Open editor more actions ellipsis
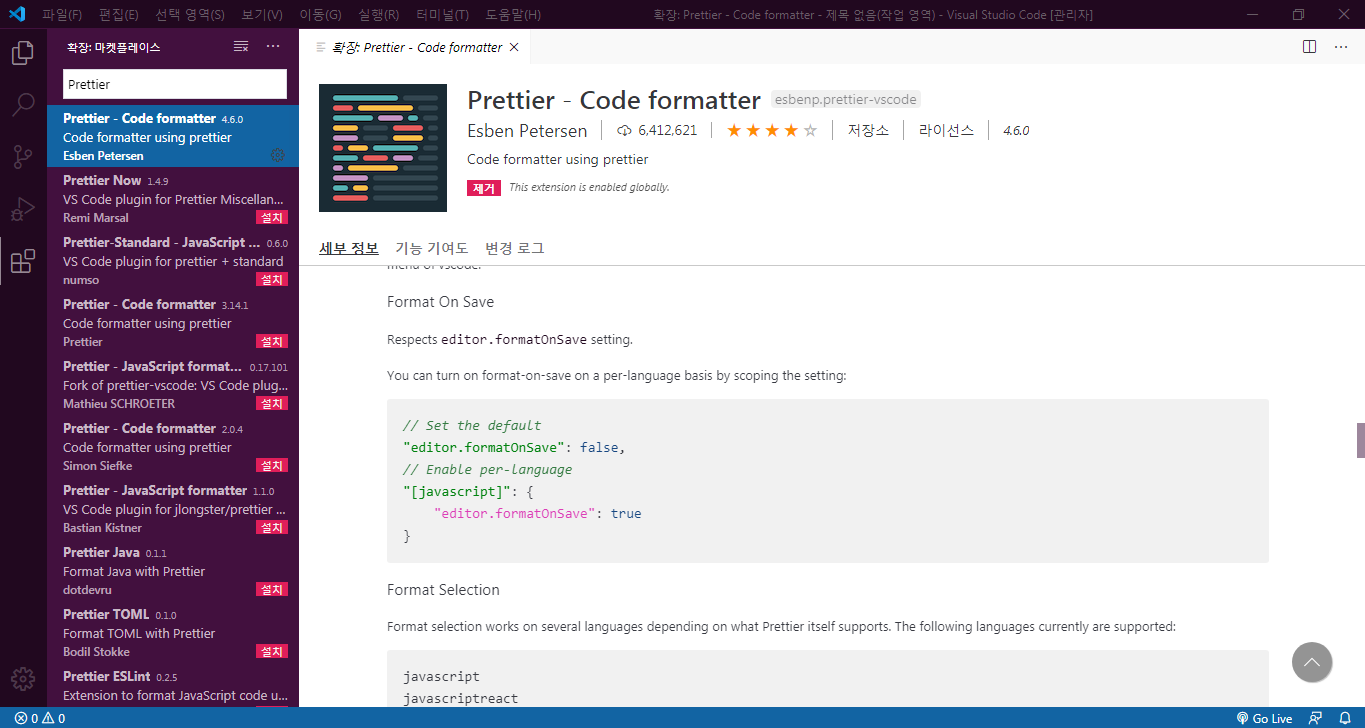The image size is (1365, 728). pos(1341,47)
